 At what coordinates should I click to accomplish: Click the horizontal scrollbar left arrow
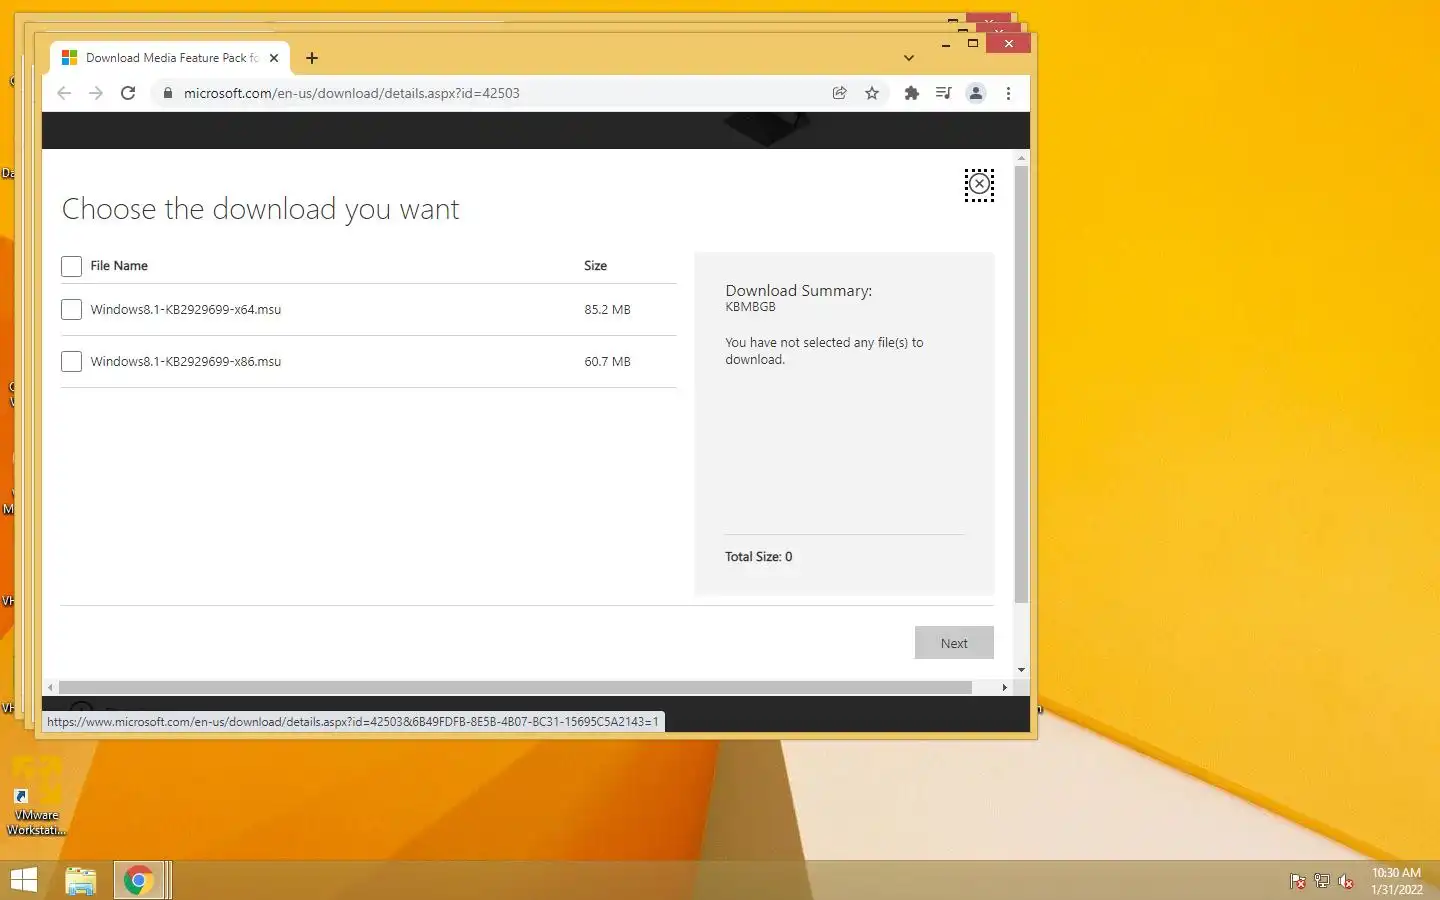tap(50, 688)
